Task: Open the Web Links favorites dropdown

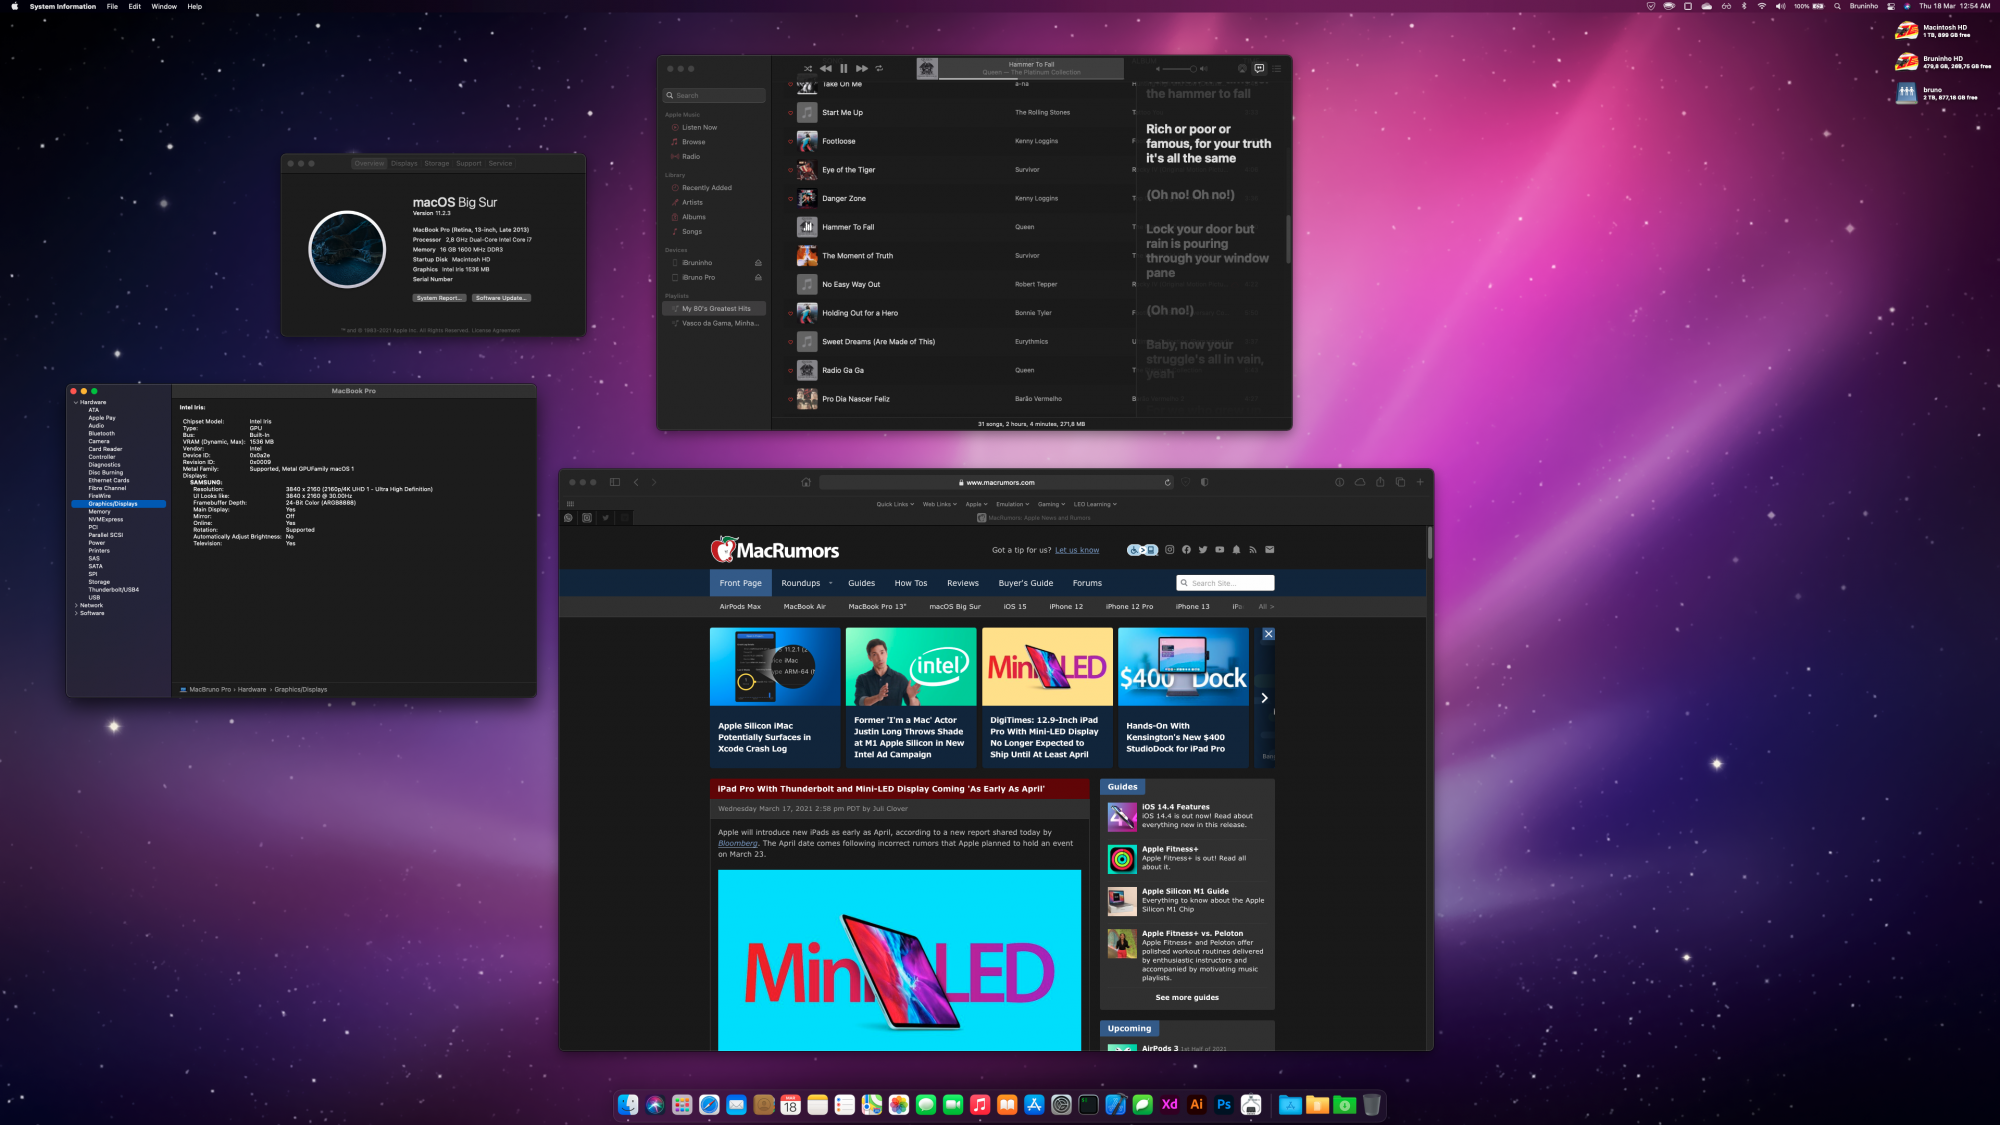Action: coord(940,504)
